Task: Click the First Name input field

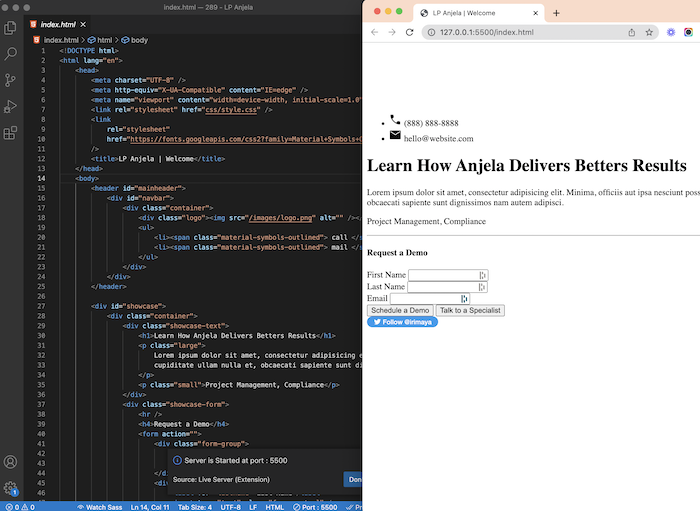Action: [448, 275]
